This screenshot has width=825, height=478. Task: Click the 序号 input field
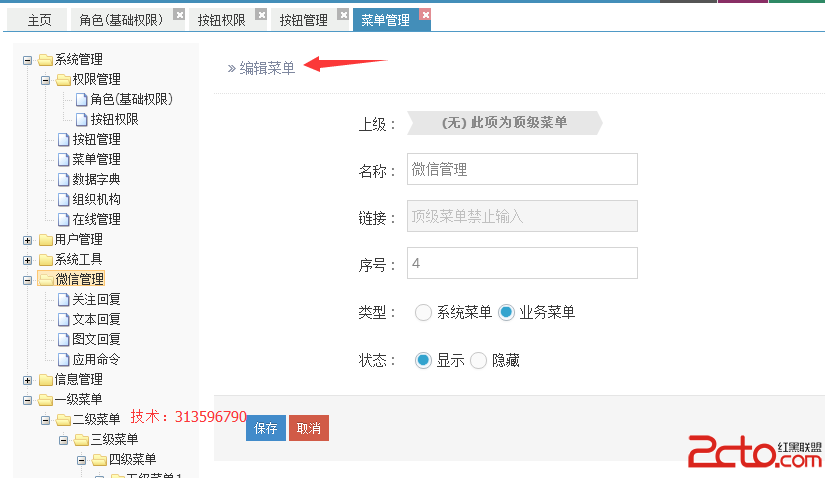[522, 263]
